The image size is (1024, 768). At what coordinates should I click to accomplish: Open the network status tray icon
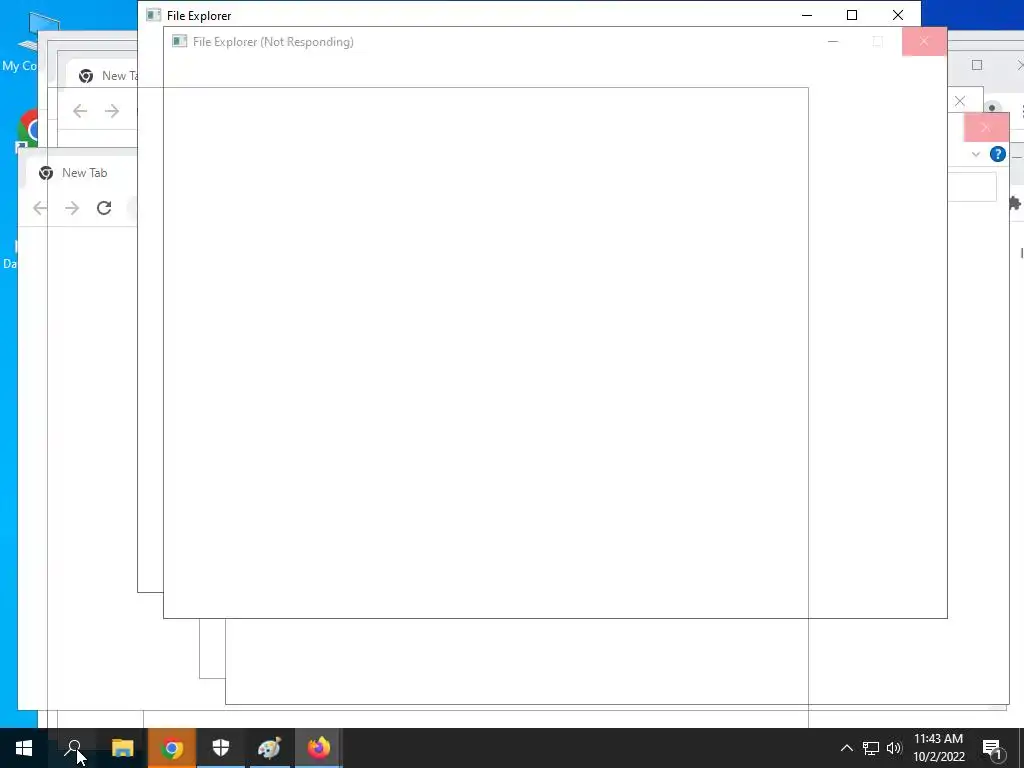(871, 748)
